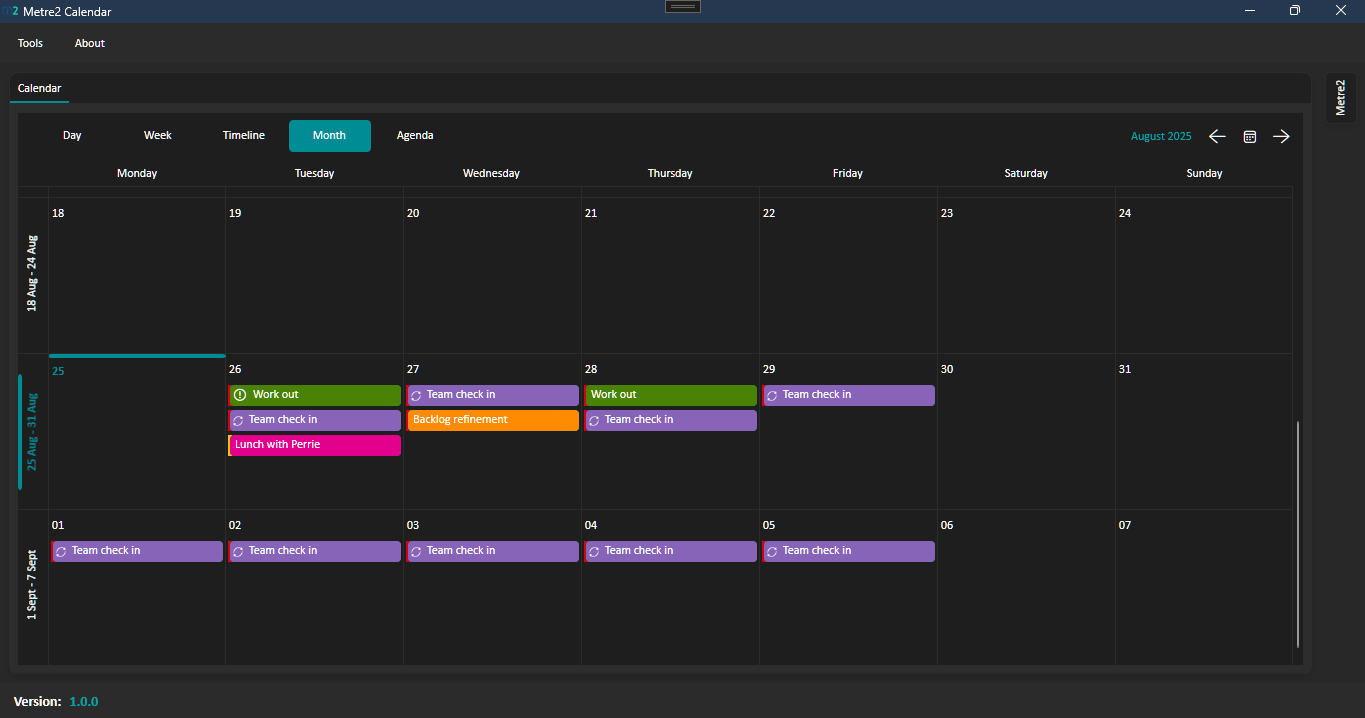Expand the Metre2 side panel
This screenshot has height=718, width=1365.
click(1341, 98)
